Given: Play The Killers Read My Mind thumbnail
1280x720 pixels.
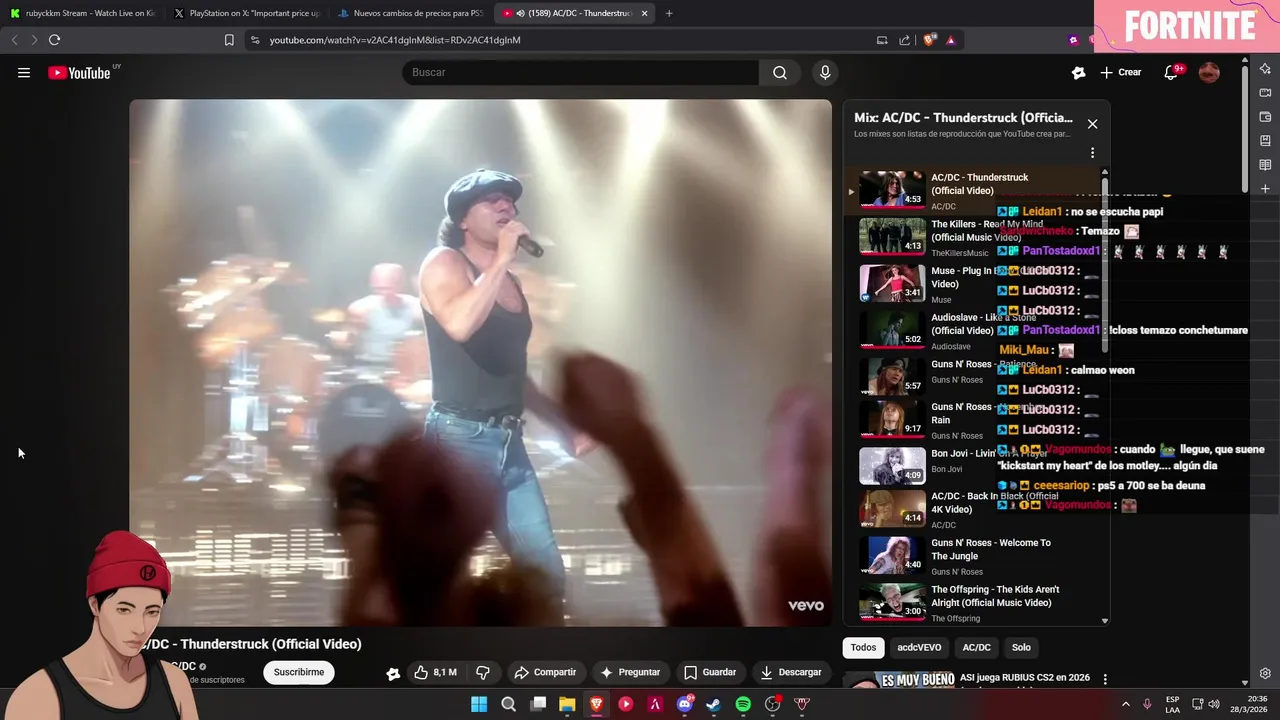Looking at the screenshot, I should click(x=892, y=236).
